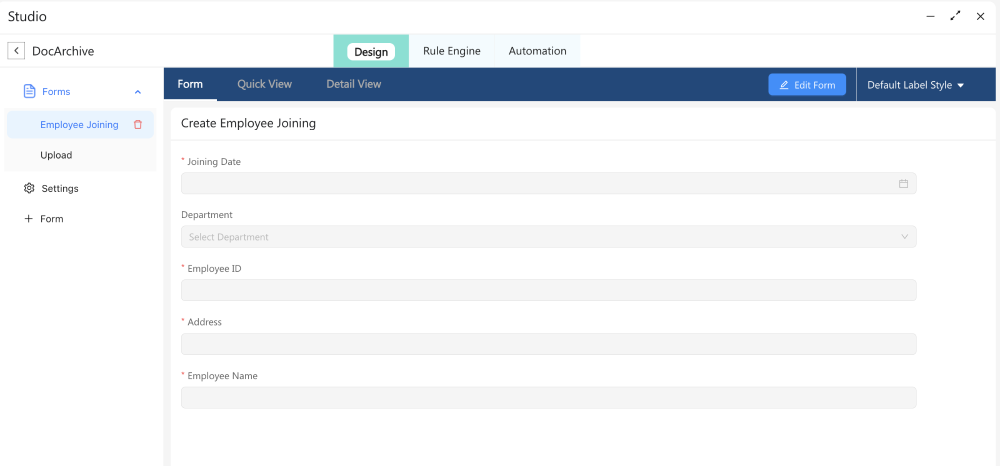The height and width of the screenshot is (466, 1000).
Task: Open the Detail View tab
Action: click(354, 84)
